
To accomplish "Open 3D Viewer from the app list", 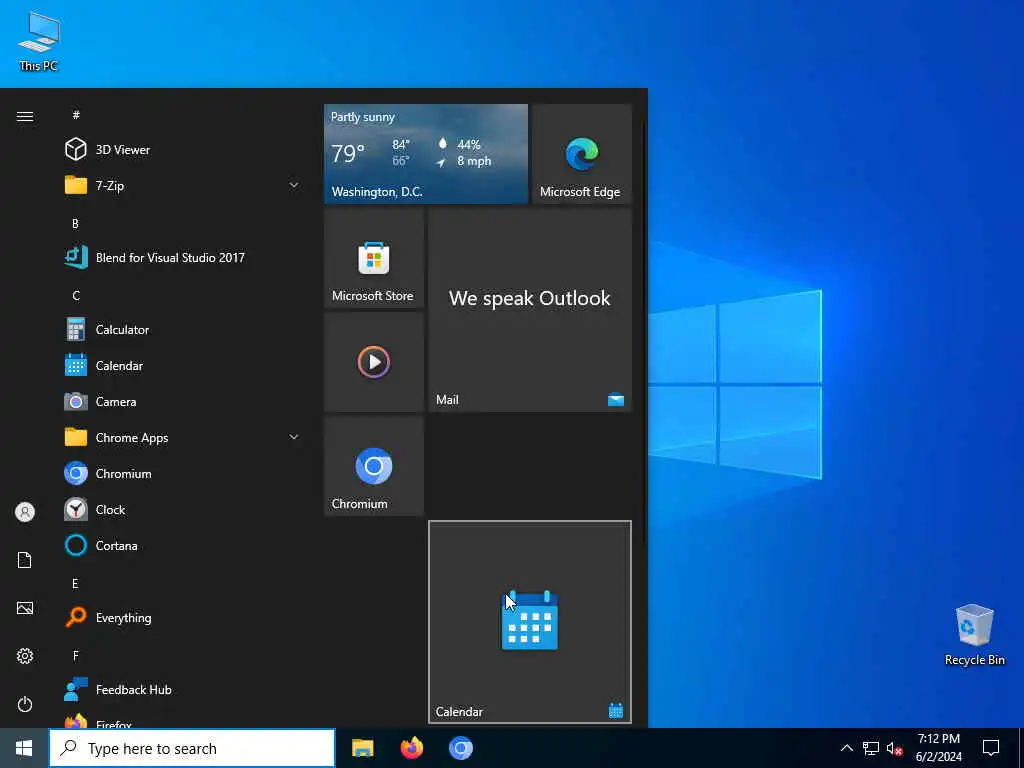I will point(183,150).
